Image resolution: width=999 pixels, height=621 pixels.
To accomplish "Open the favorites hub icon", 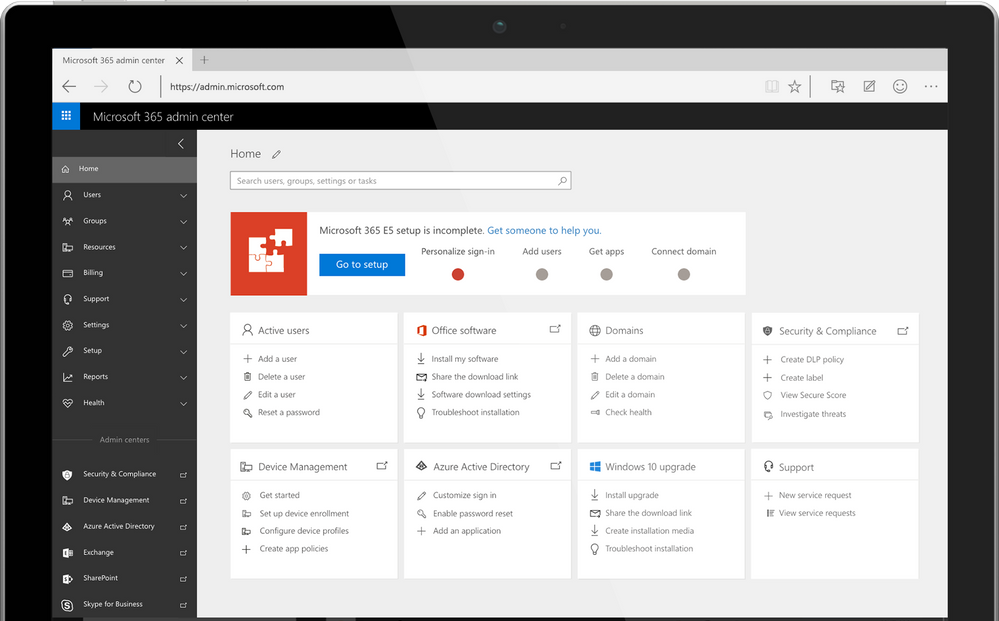I will (x=838, y=86).
